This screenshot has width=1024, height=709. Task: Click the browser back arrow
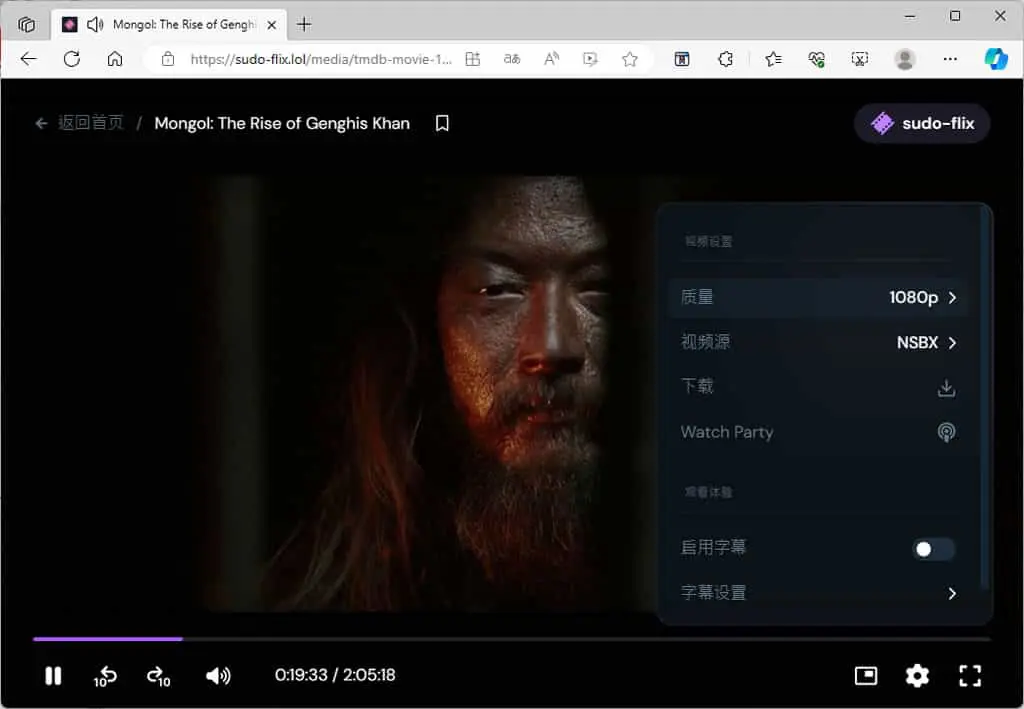[28, 59]
